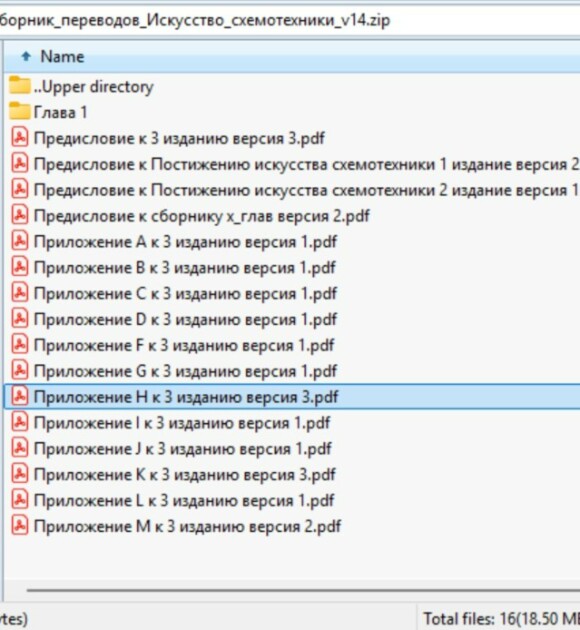Click PDF icon of Приложение A file
The image size is (580, 630).
pyautogui.click(x=19, y=241)
